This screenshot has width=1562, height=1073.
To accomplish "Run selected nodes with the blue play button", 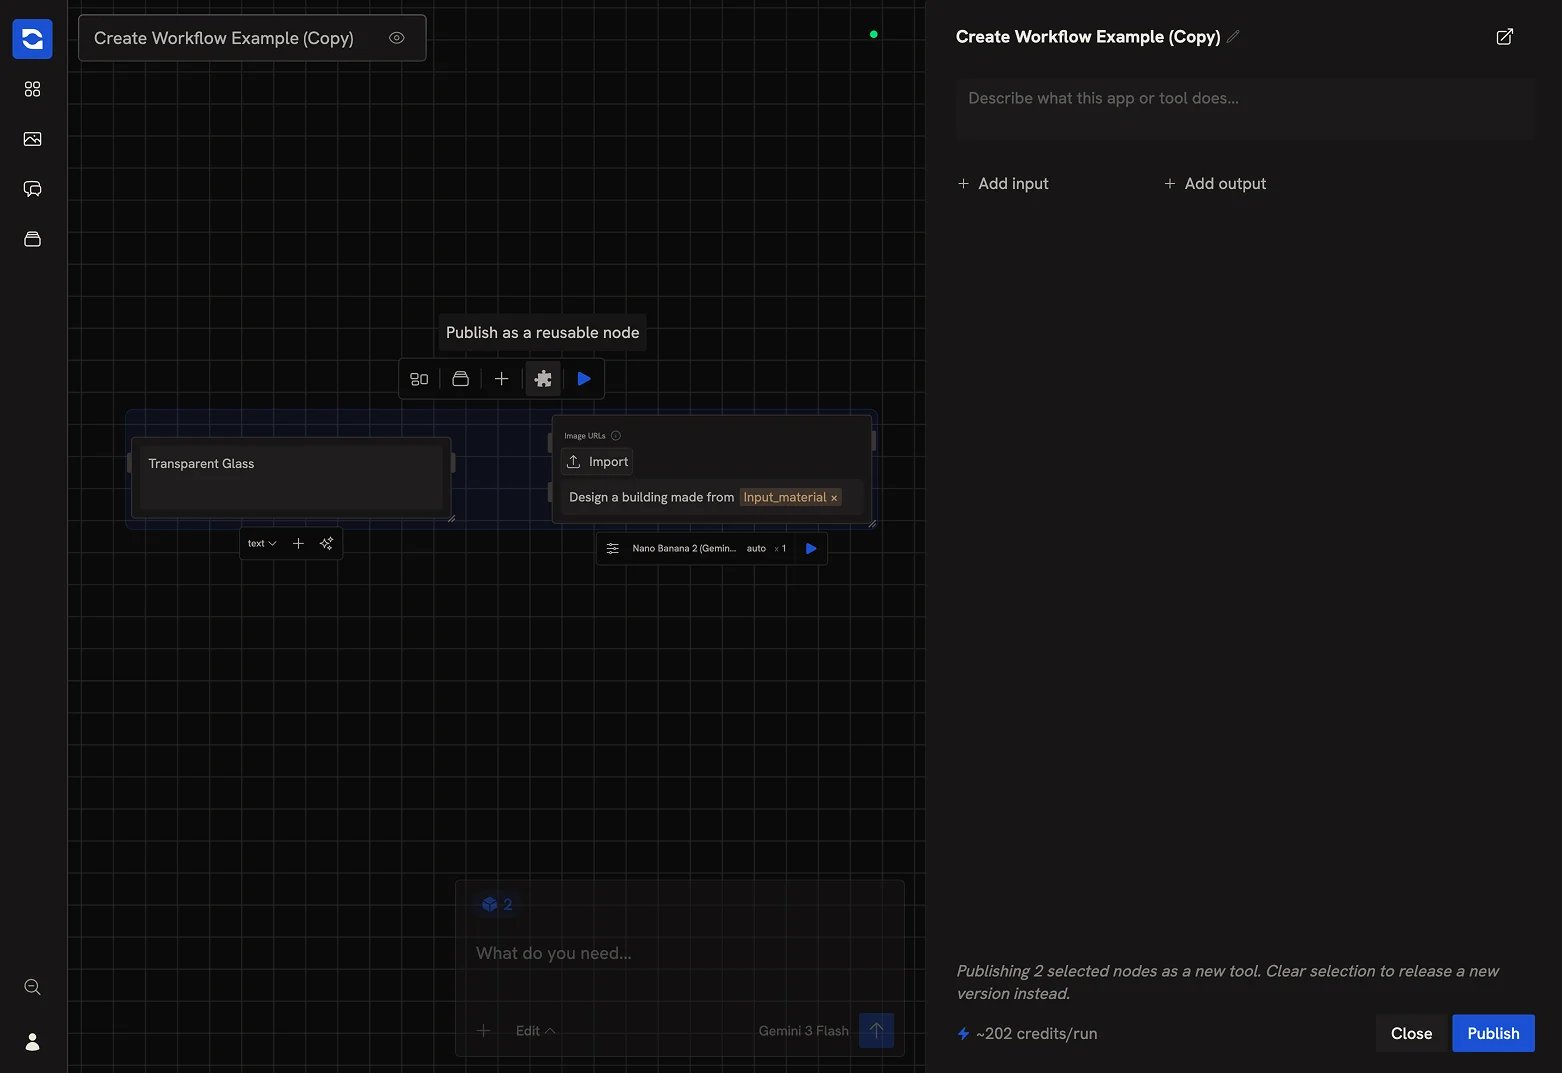I will pos(584,379).
